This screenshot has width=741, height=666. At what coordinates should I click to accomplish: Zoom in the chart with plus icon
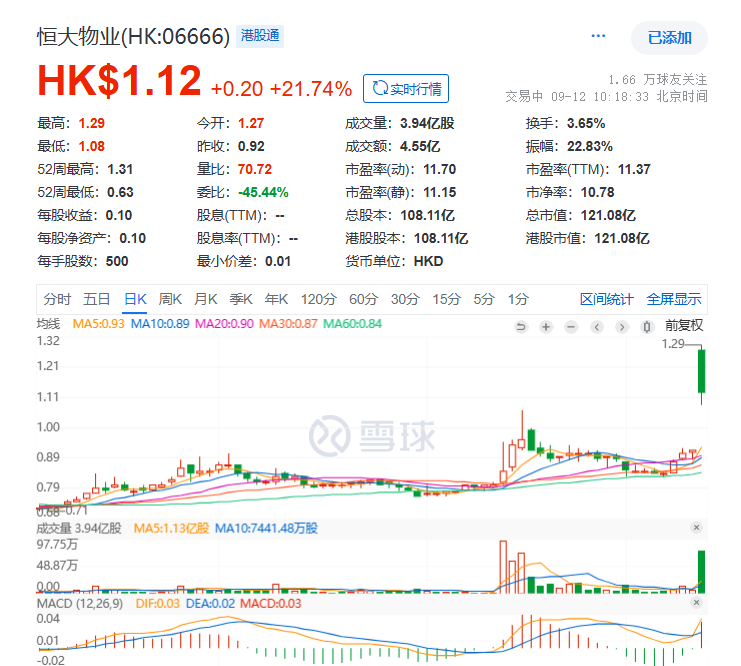(x=546, y=327)
